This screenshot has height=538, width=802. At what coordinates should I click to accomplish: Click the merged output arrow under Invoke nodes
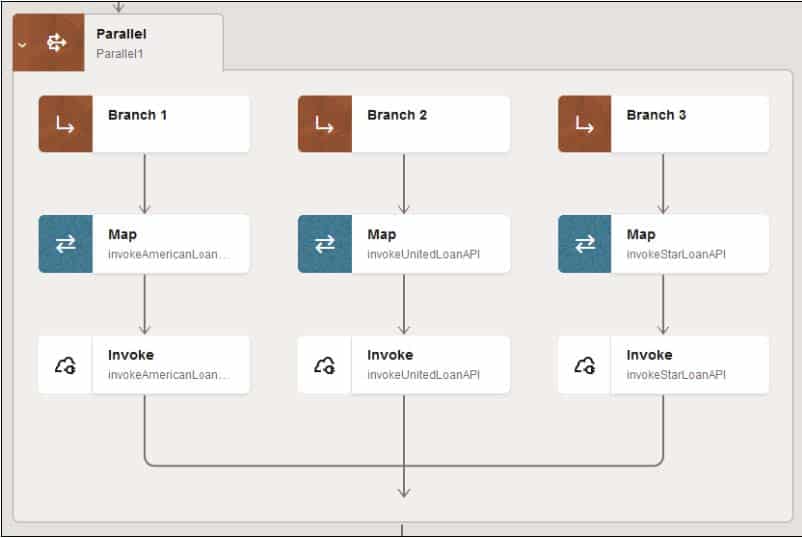[404, 482]
